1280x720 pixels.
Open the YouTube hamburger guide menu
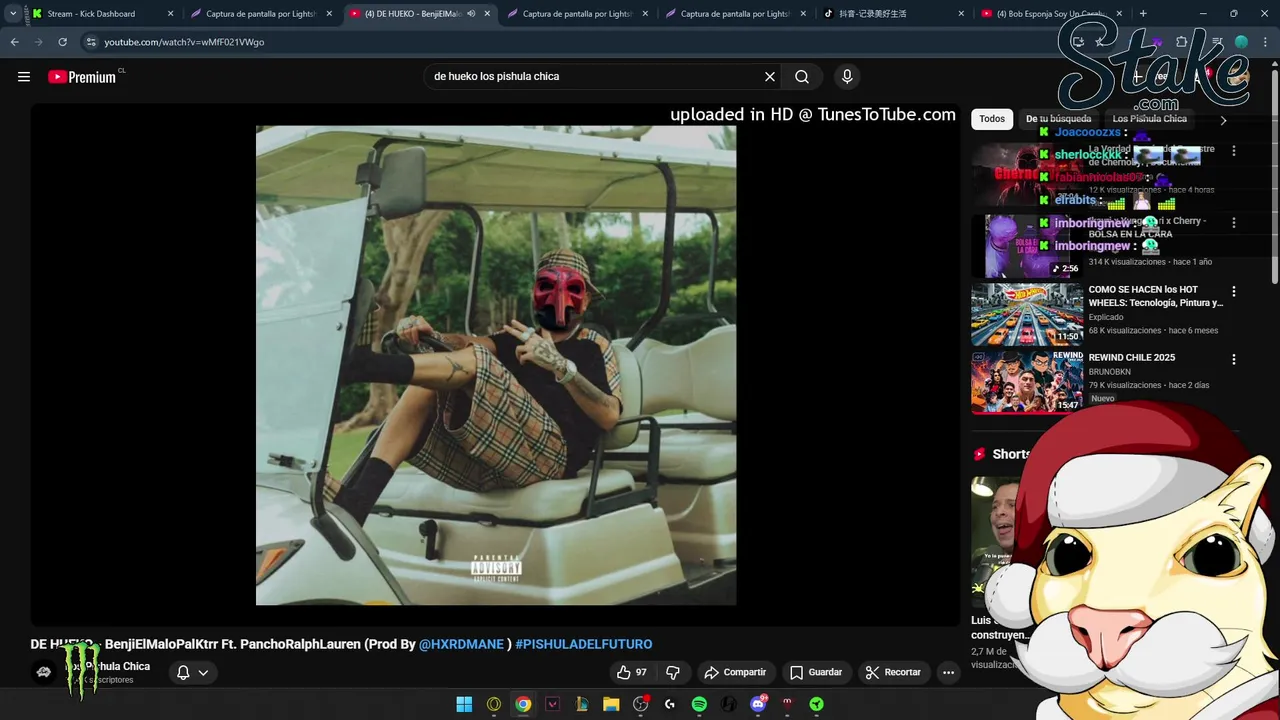click(x=24, y=77)
